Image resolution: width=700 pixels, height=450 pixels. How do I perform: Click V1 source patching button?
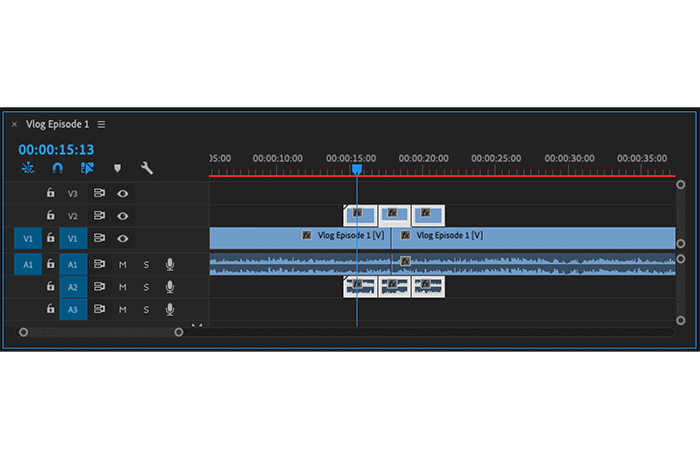click(x=28, y=238)
